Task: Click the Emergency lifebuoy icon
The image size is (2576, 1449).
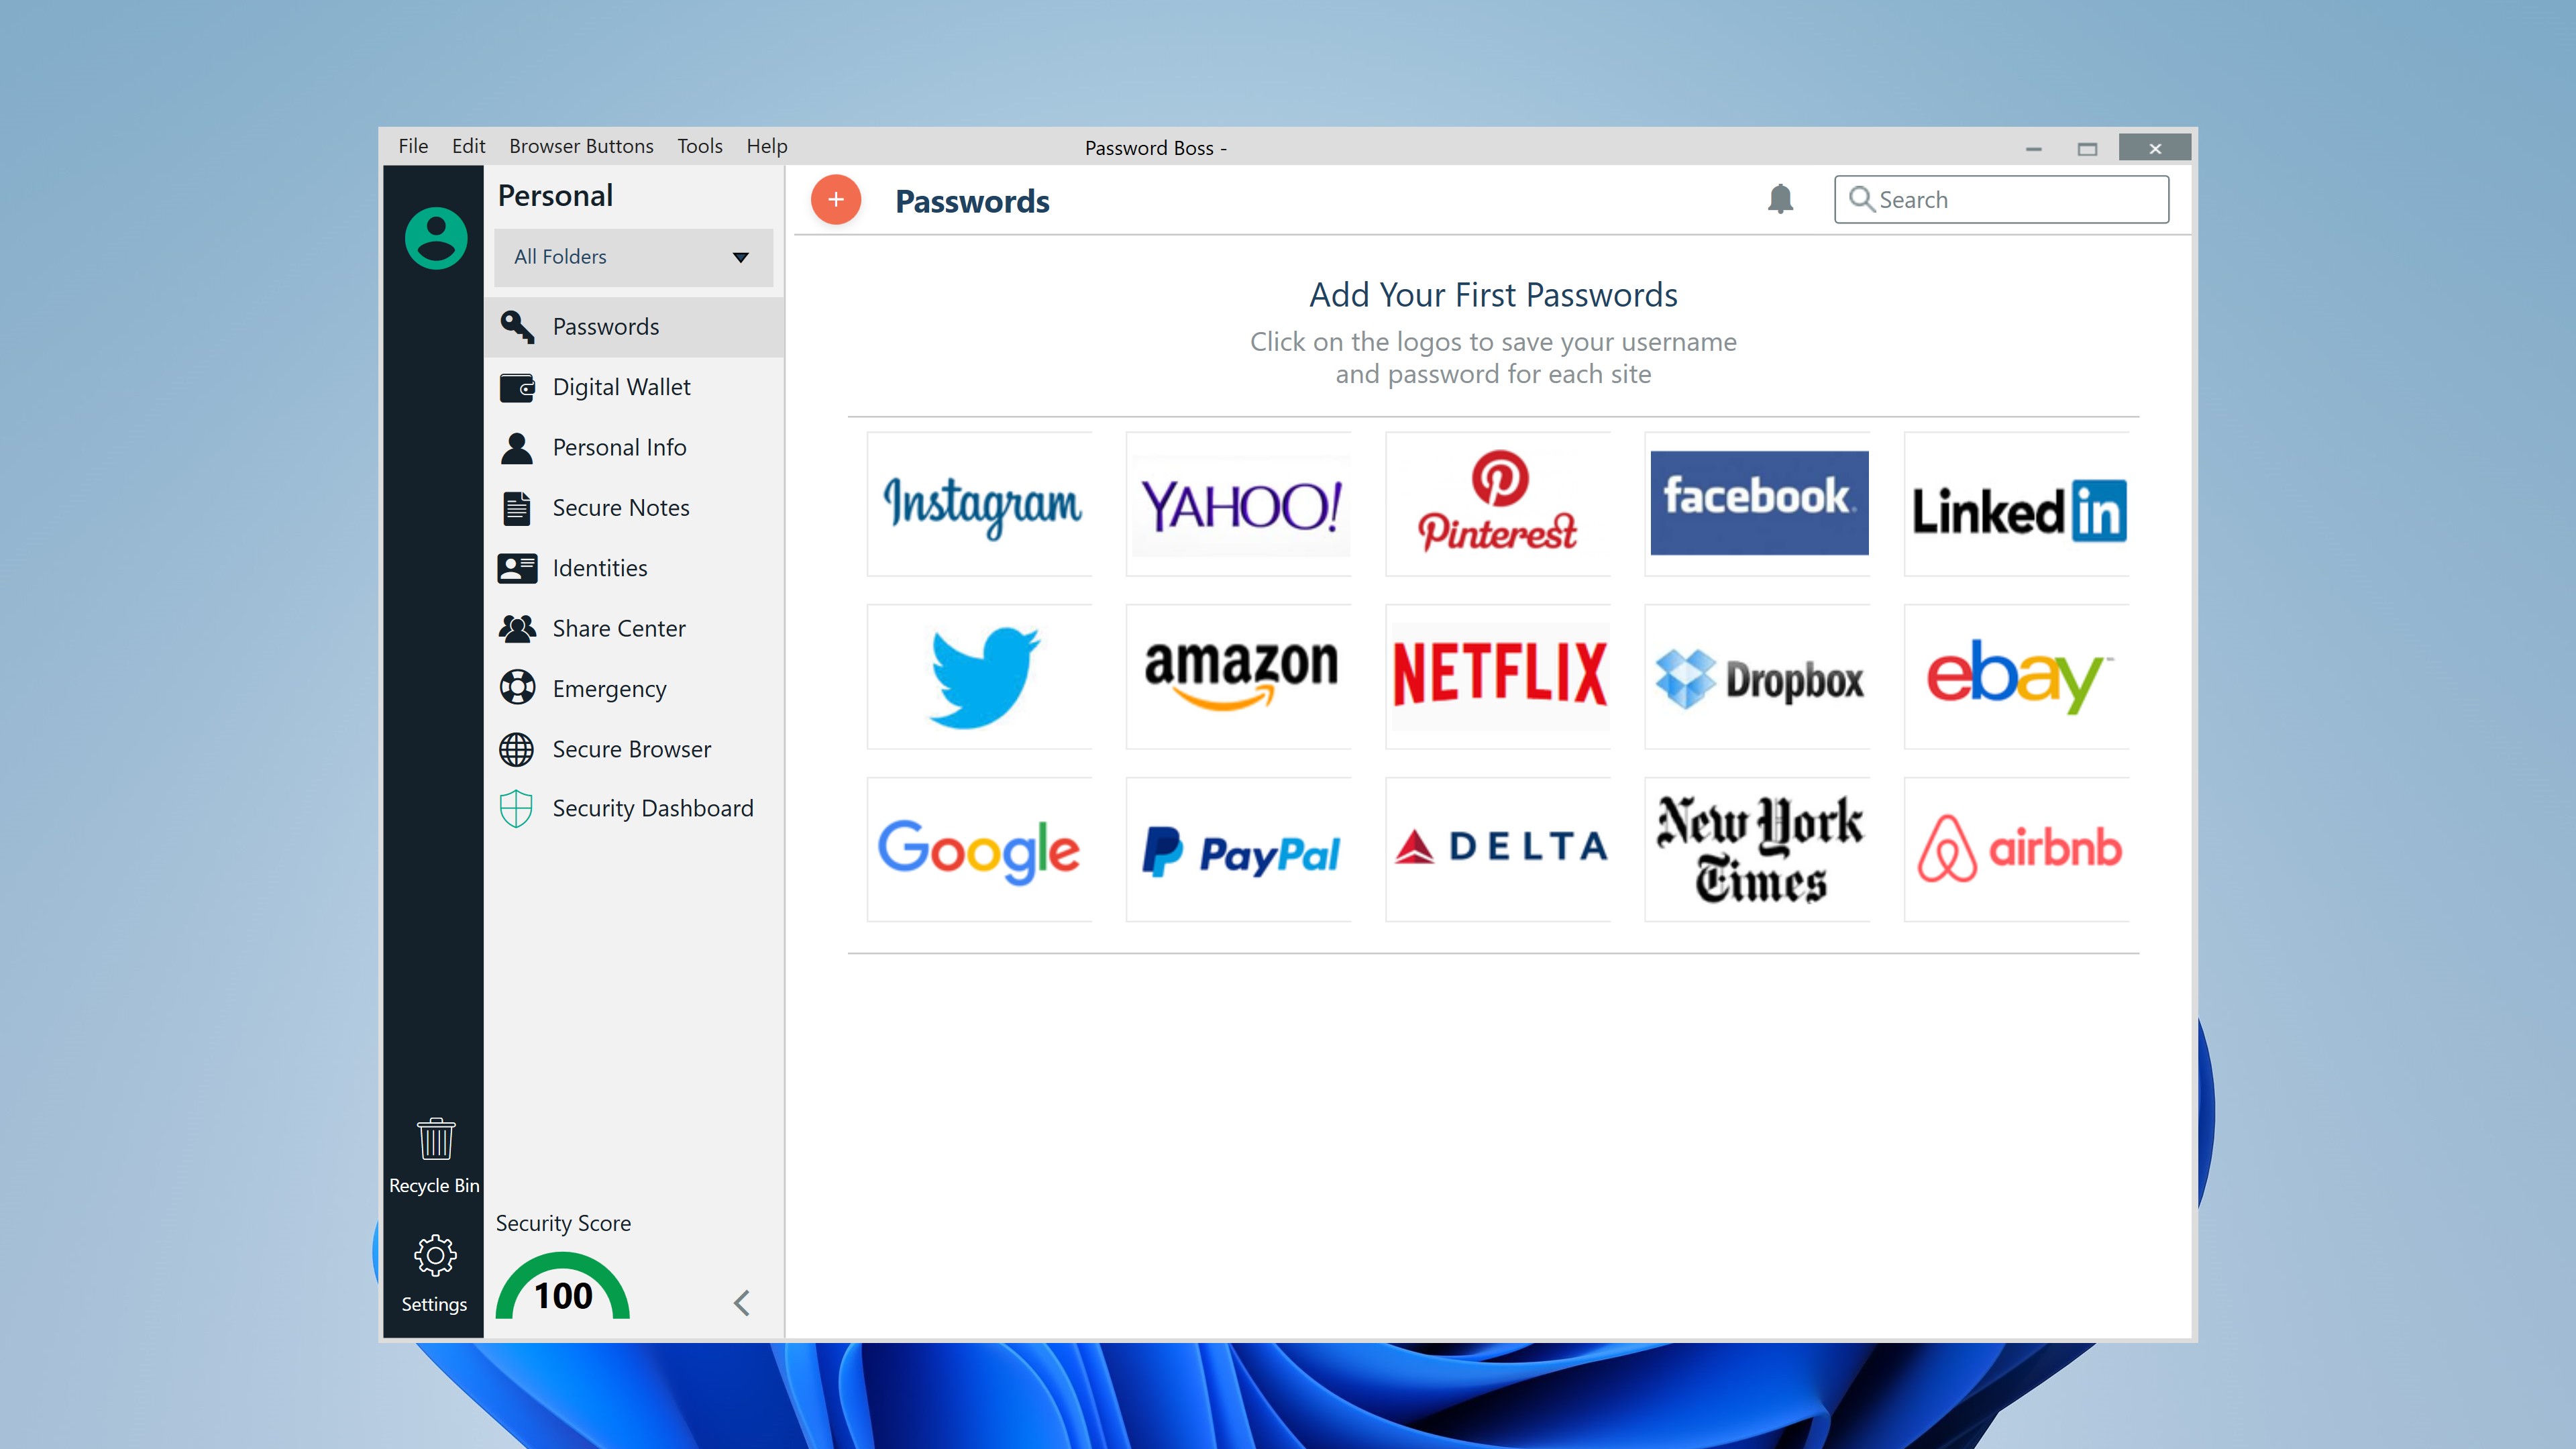Action: (x=517, y=688)
